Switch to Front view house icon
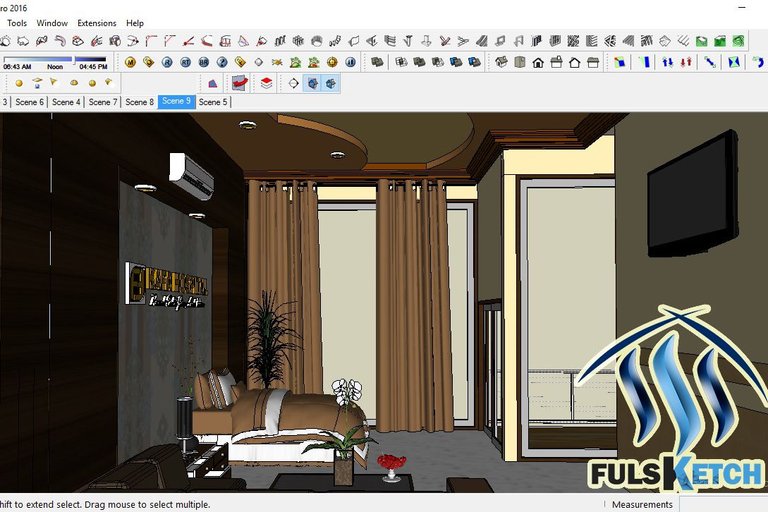The width and height of the screenshot is (768, 512). click(x=538, y=62)
